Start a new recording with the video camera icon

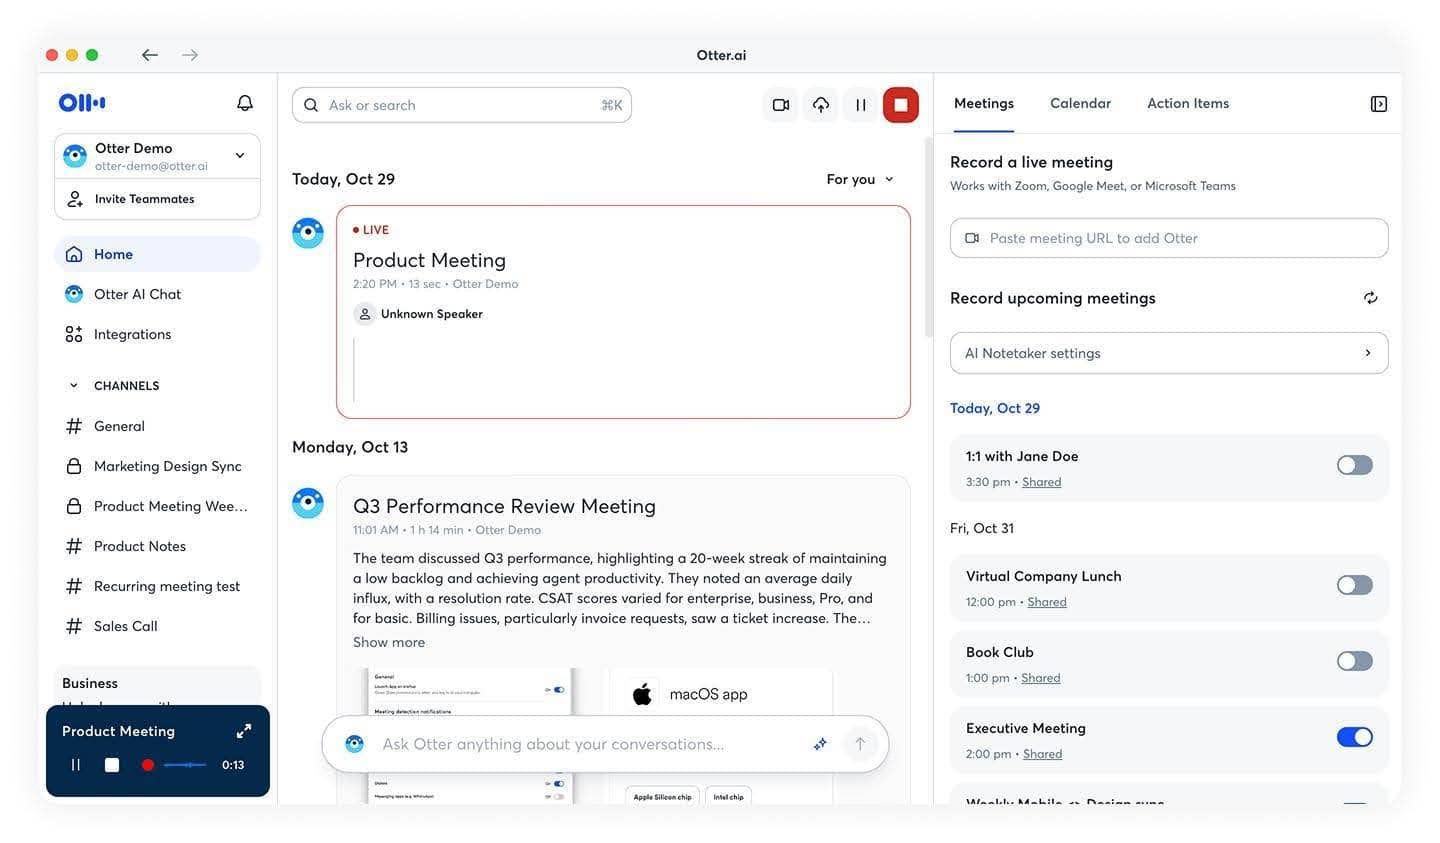pos(780,103)
